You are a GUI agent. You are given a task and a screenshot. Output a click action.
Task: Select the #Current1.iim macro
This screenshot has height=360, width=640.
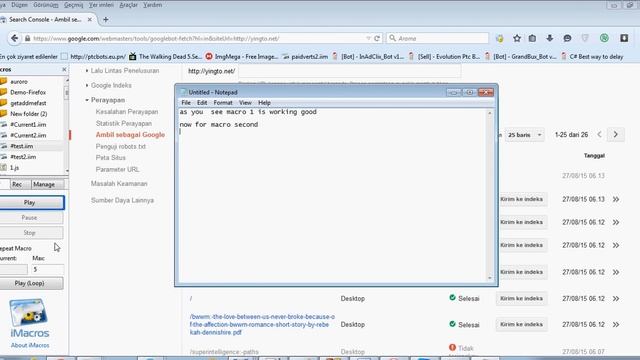tap(28, 124)
